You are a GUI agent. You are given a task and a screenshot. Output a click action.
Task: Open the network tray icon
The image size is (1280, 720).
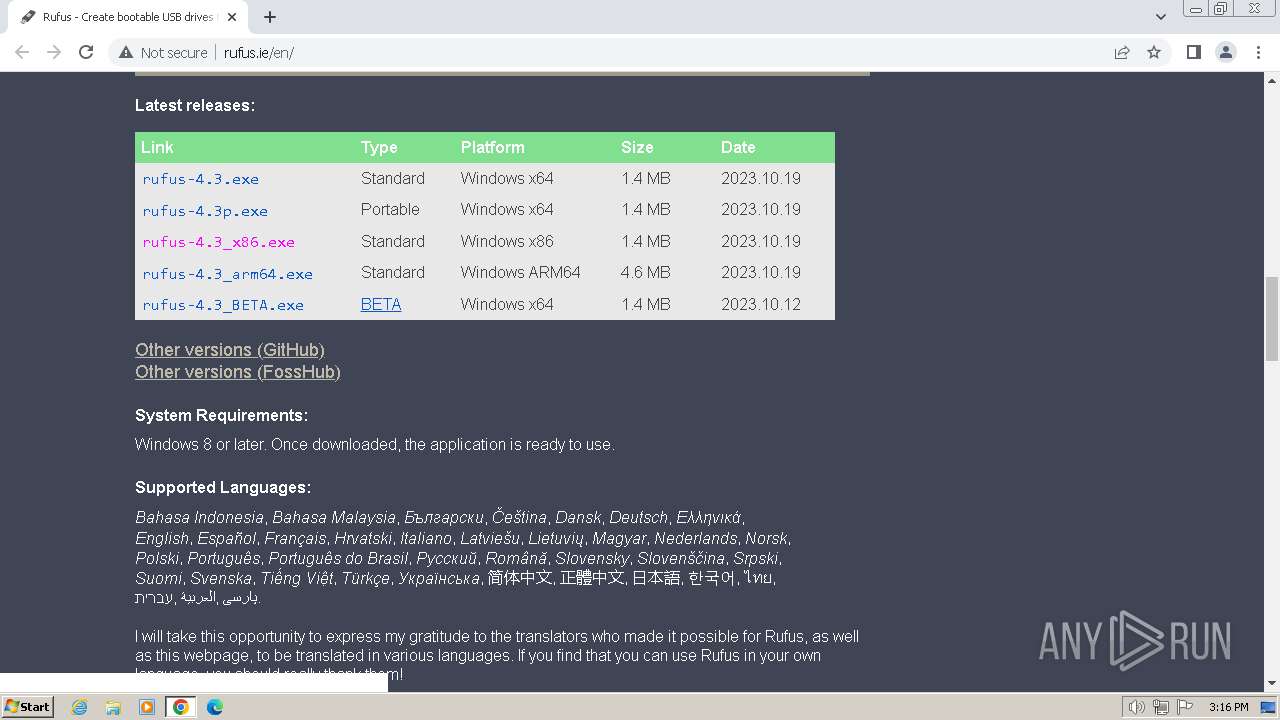[1160, 707]
